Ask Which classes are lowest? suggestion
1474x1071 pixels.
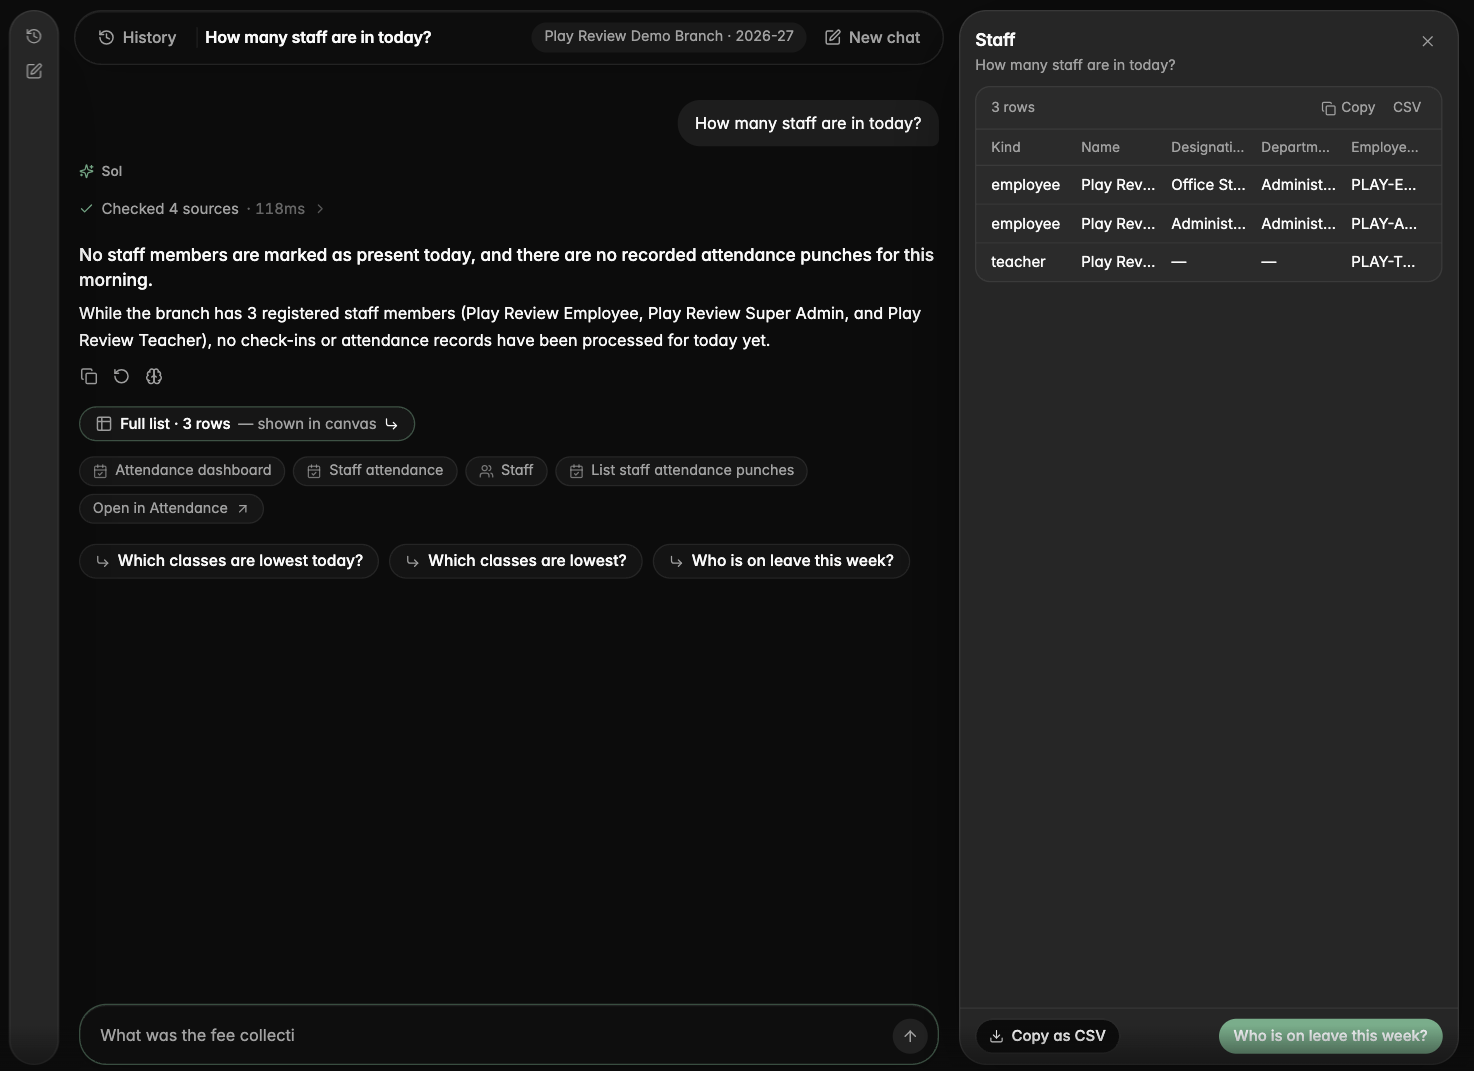pos(516,561)
